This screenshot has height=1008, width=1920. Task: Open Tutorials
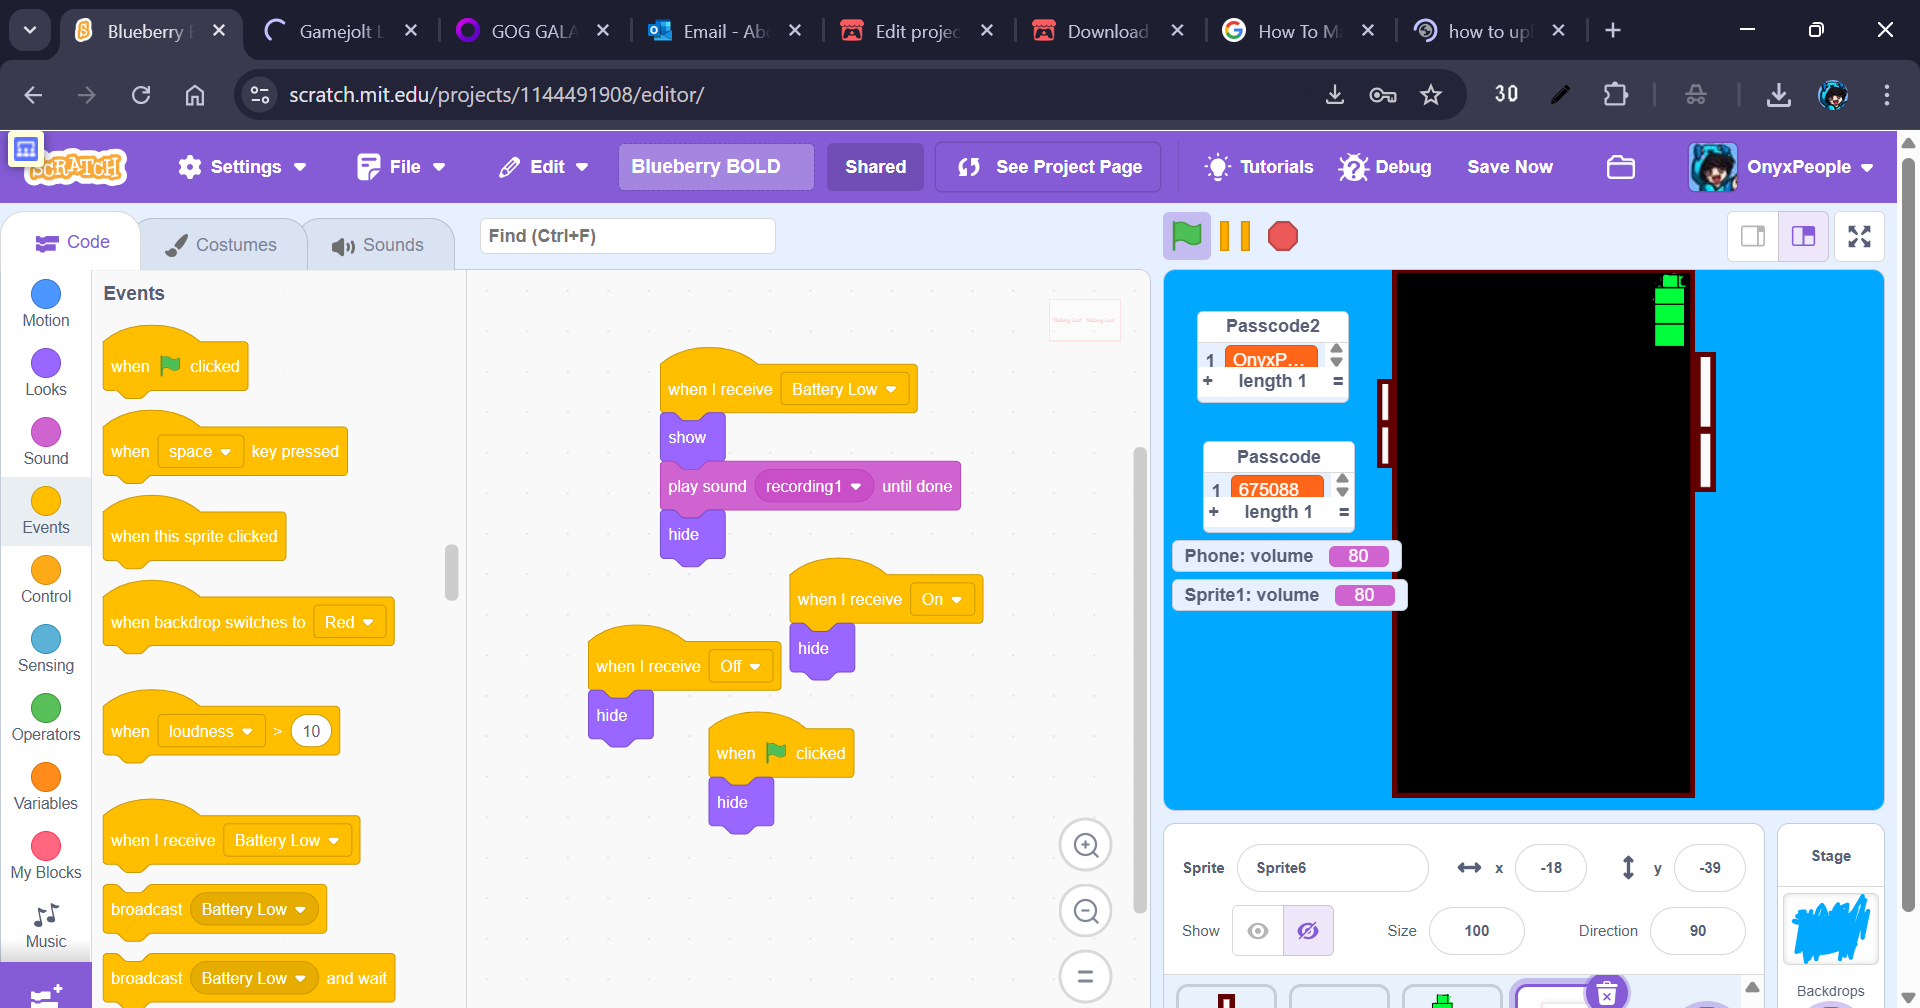coord(1260,167)
